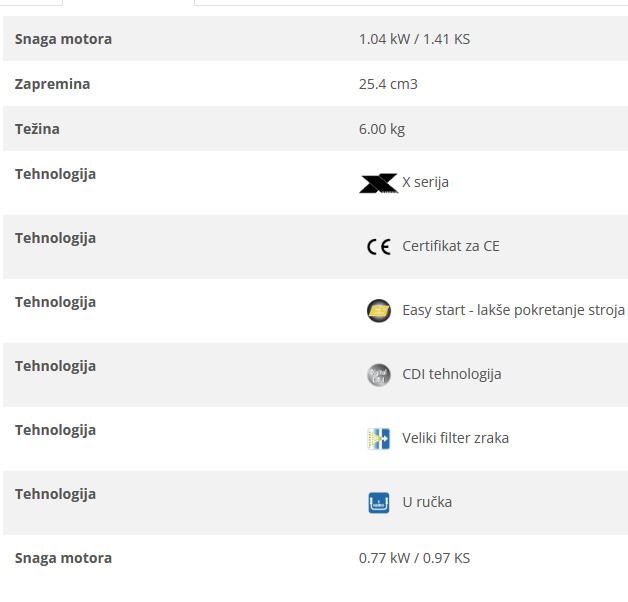Image resolution: width=628 pixels, height=602 pixels.
Task: Click the round CDI technology icon
Action: tap(378, 375)
